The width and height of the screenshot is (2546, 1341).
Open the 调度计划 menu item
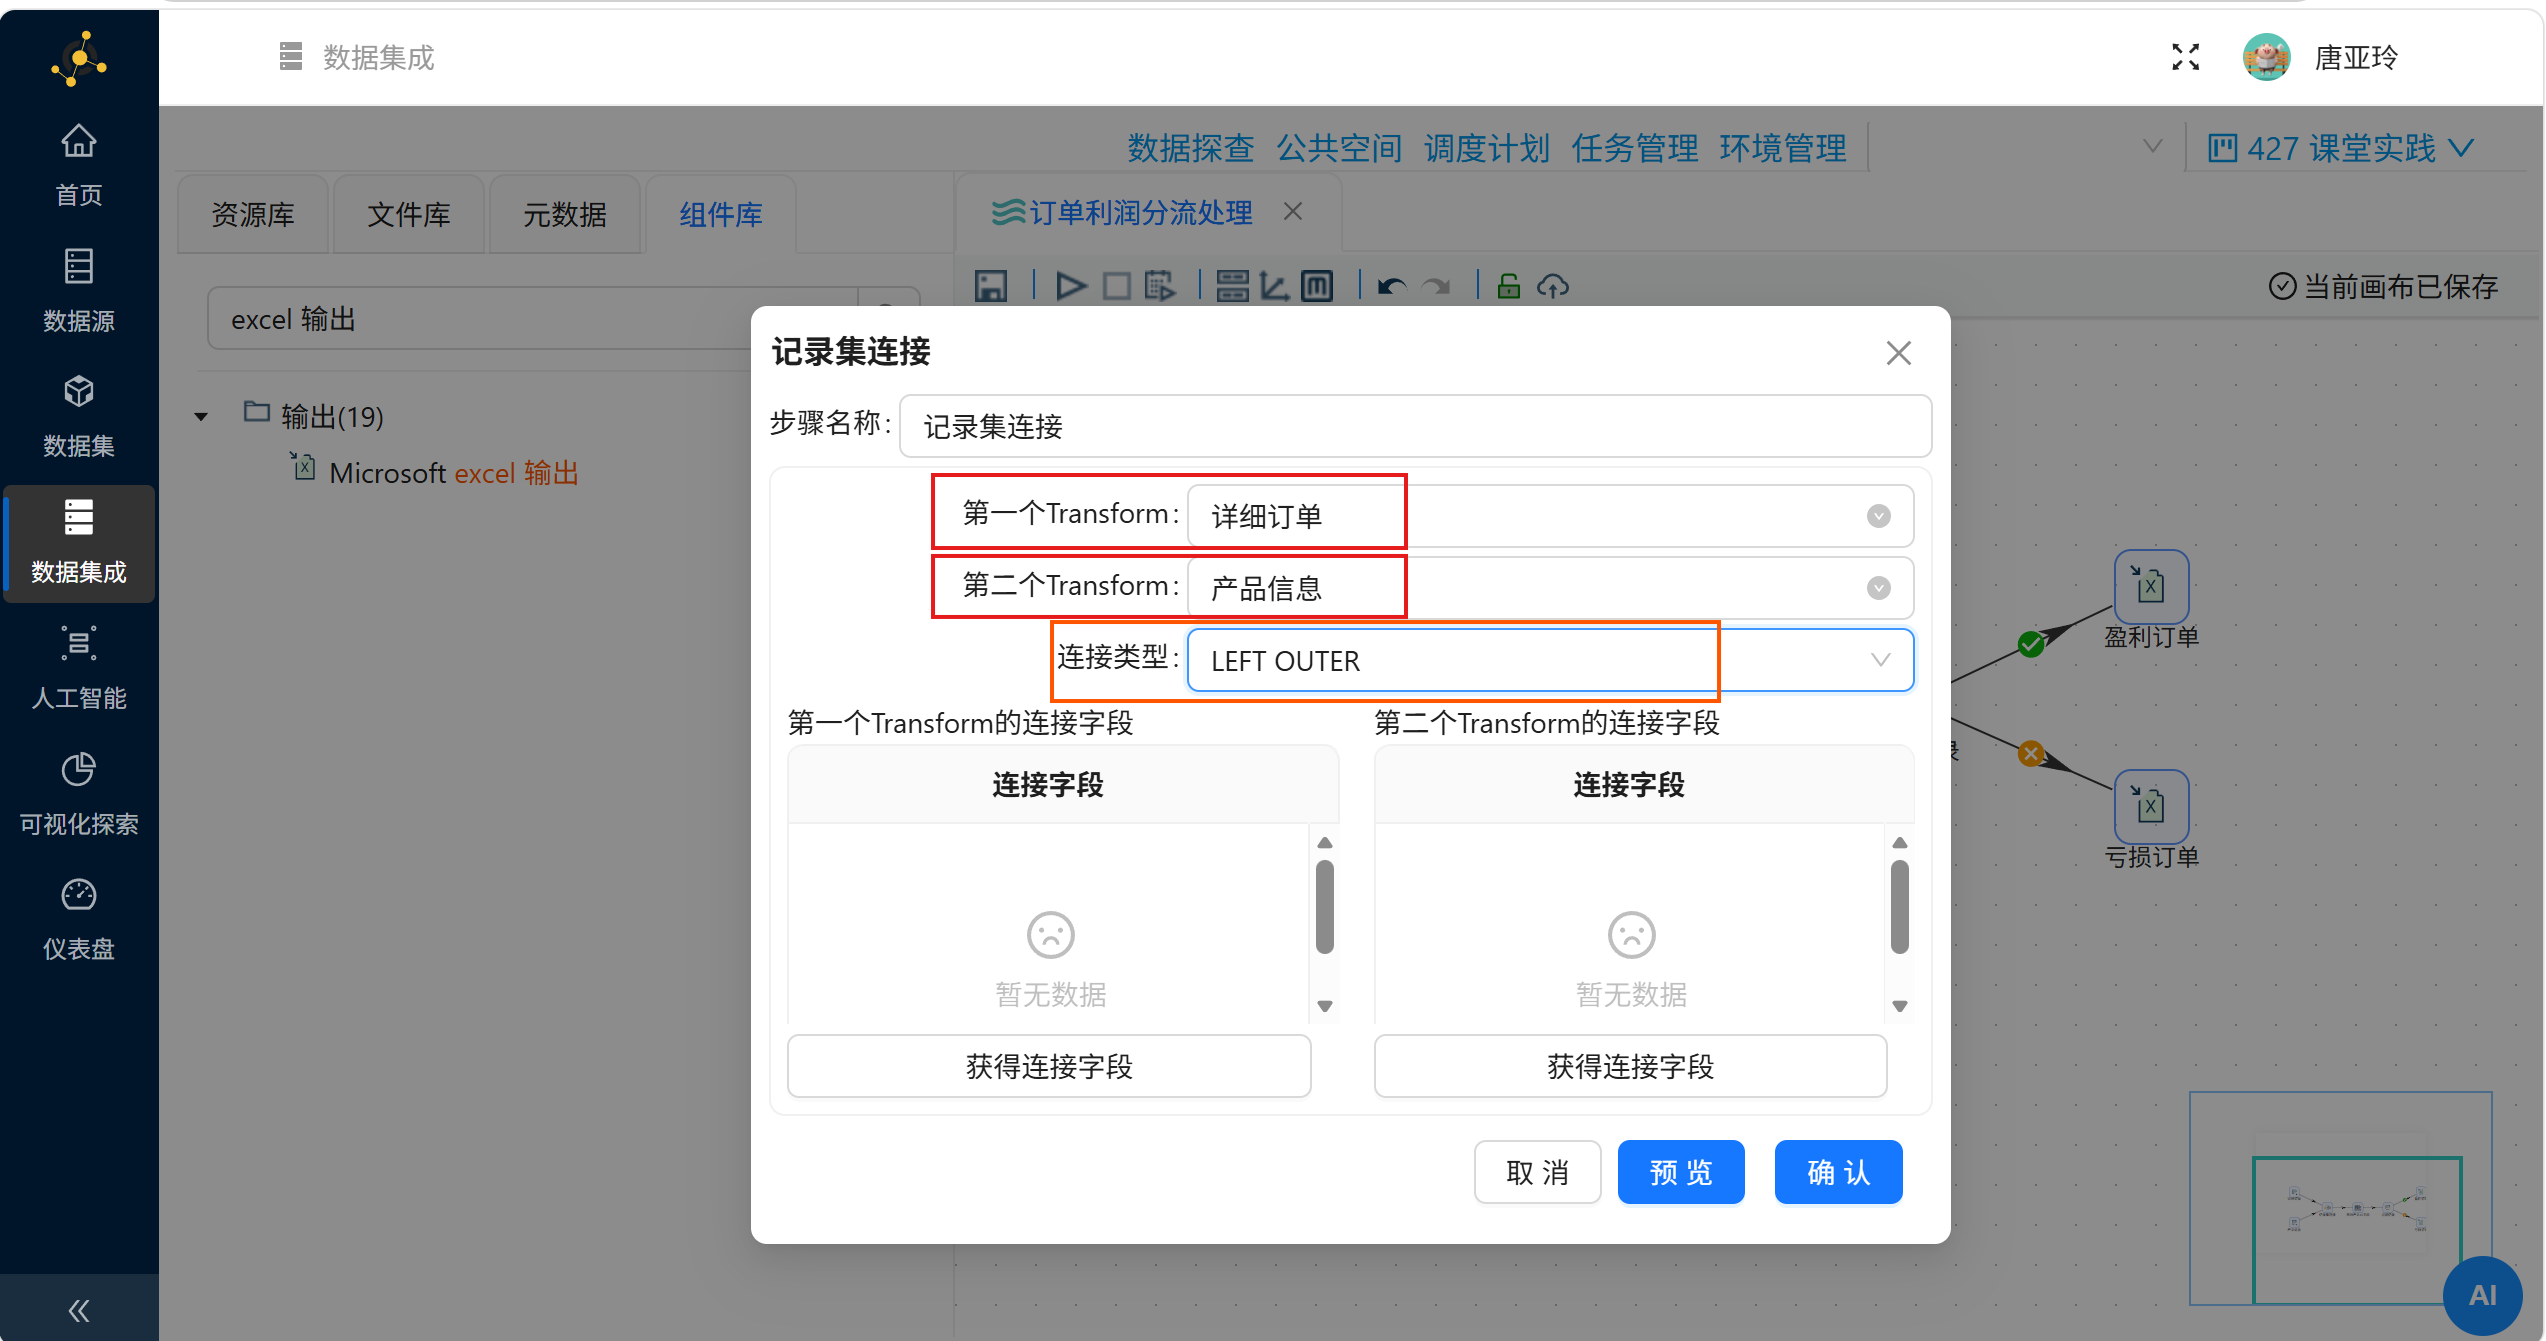(1486, 149)
